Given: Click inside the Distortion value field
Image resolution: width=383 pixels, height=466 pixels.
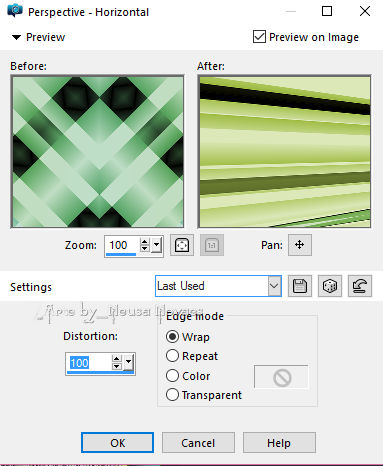Looking at the screenshot, I should point(88,363).
